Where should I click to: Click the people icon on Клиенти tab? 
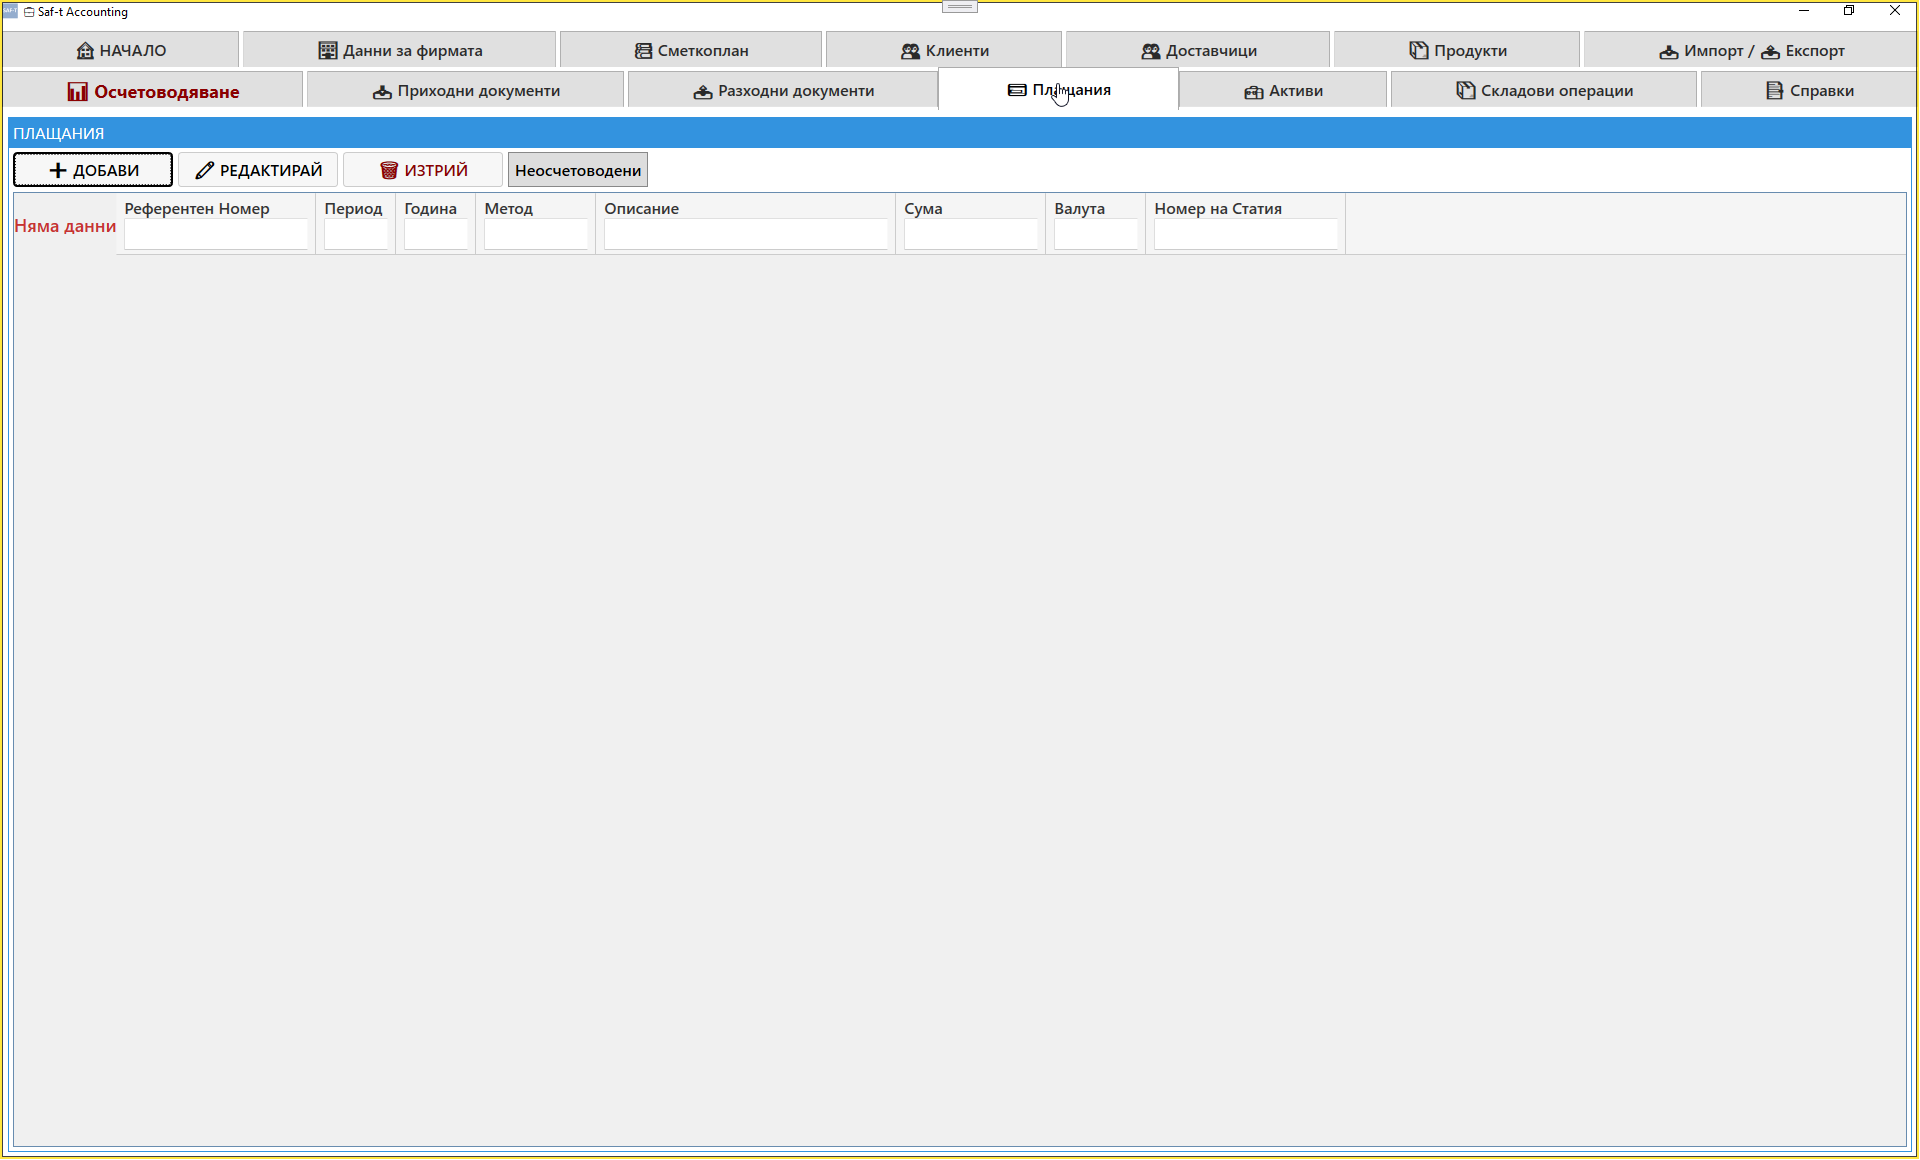point(910,50)
